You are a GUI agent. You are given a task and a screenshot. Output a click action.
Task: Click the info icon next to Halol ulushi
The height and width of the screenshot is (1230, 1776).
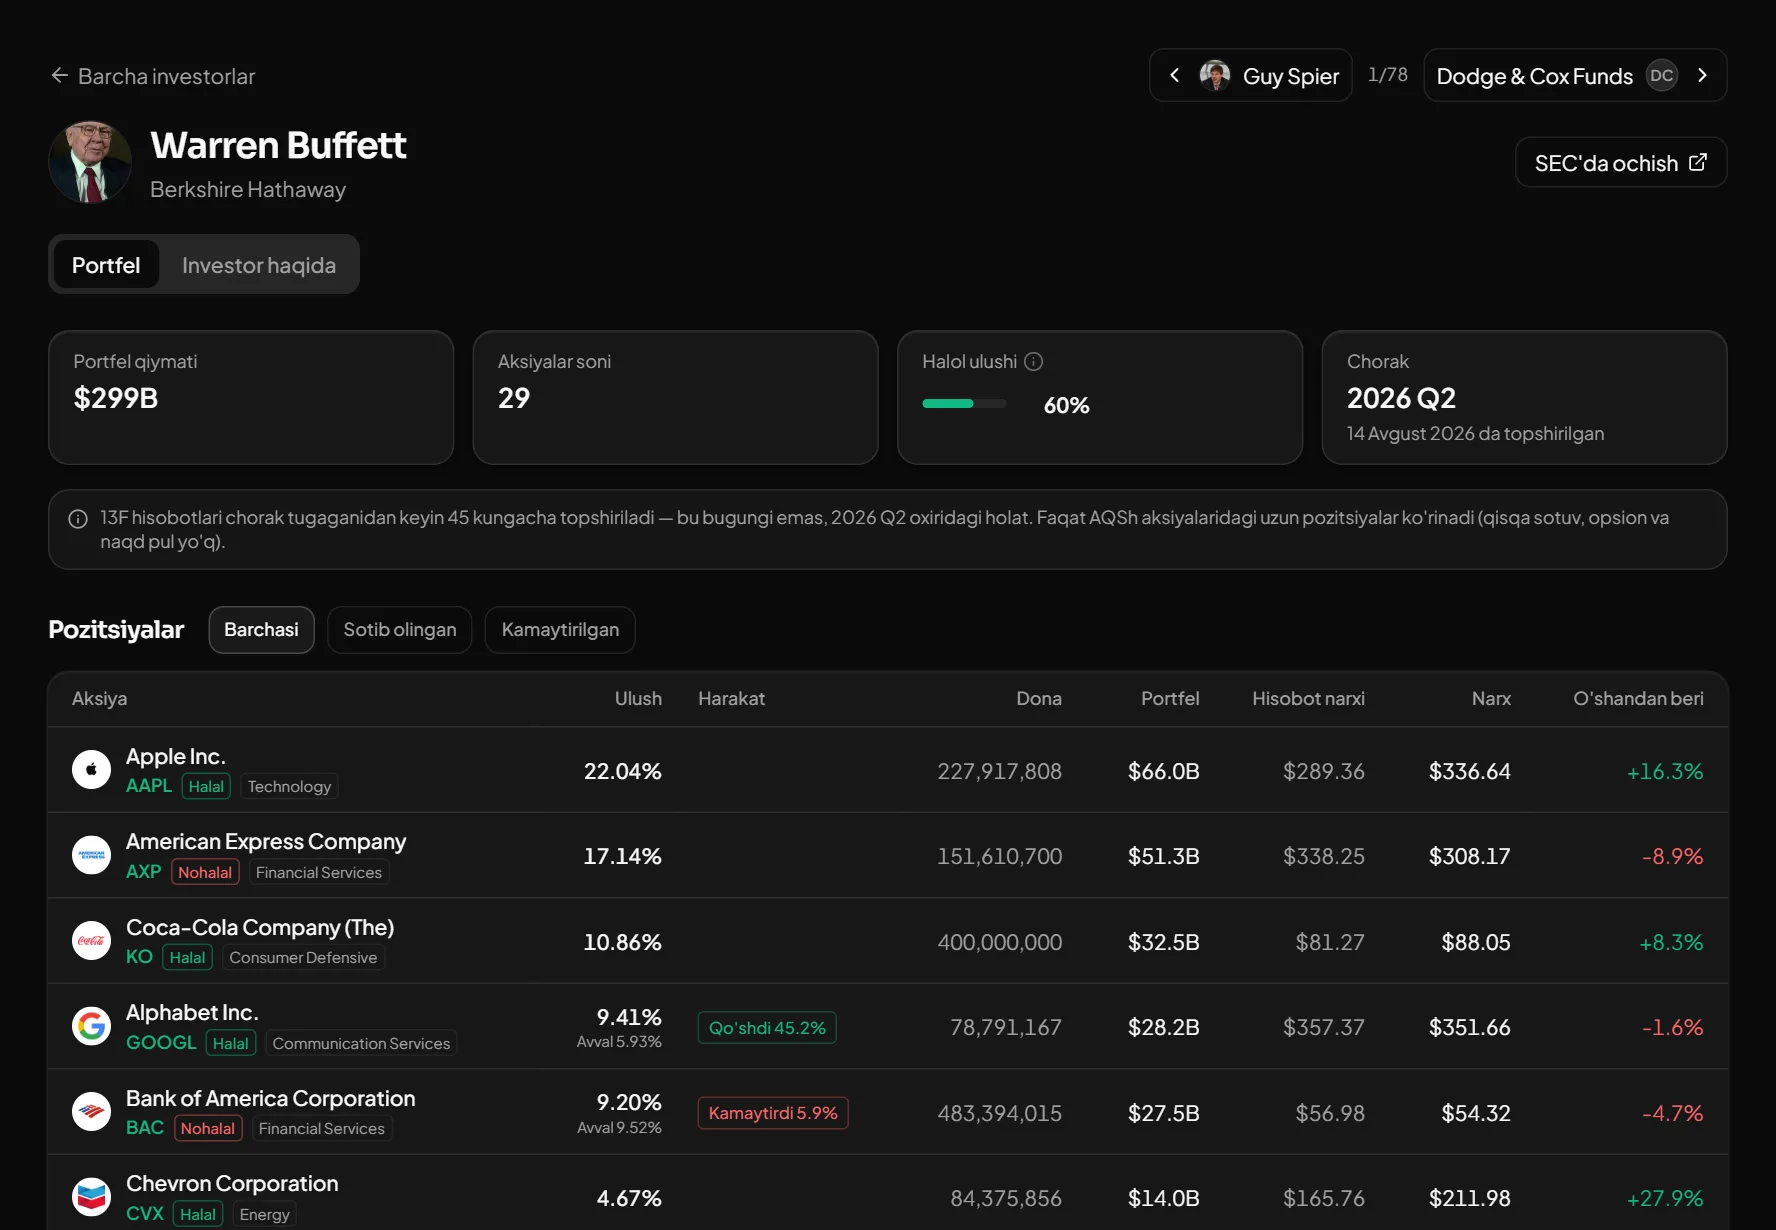[1034, 362]
